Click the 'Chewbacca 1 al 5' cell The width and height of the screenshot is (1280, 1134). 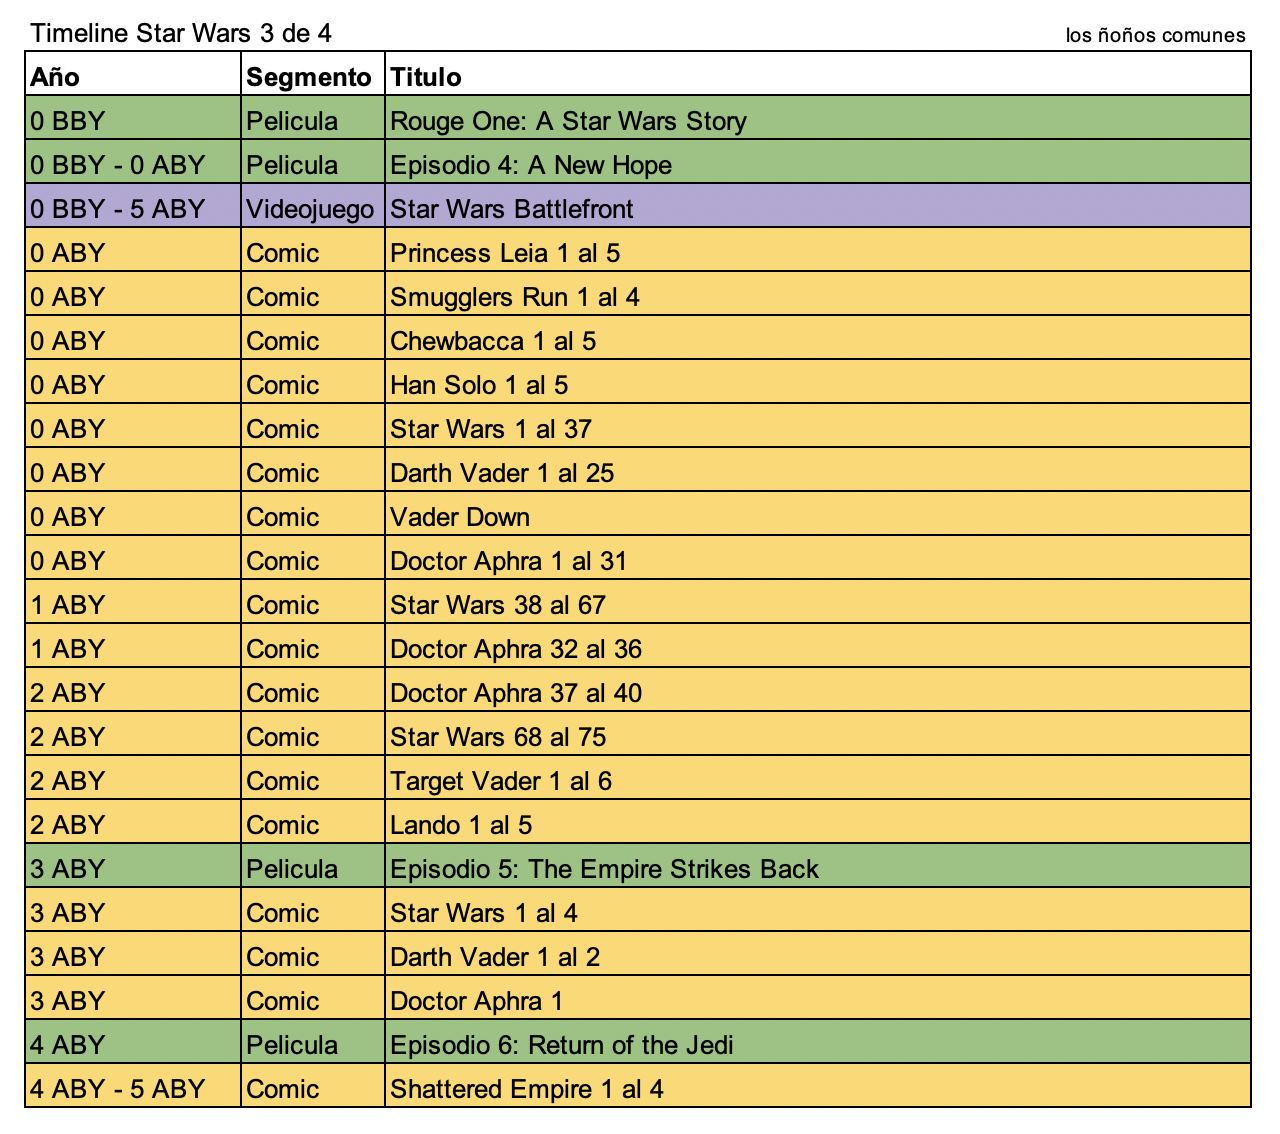[x=493, y=341]
